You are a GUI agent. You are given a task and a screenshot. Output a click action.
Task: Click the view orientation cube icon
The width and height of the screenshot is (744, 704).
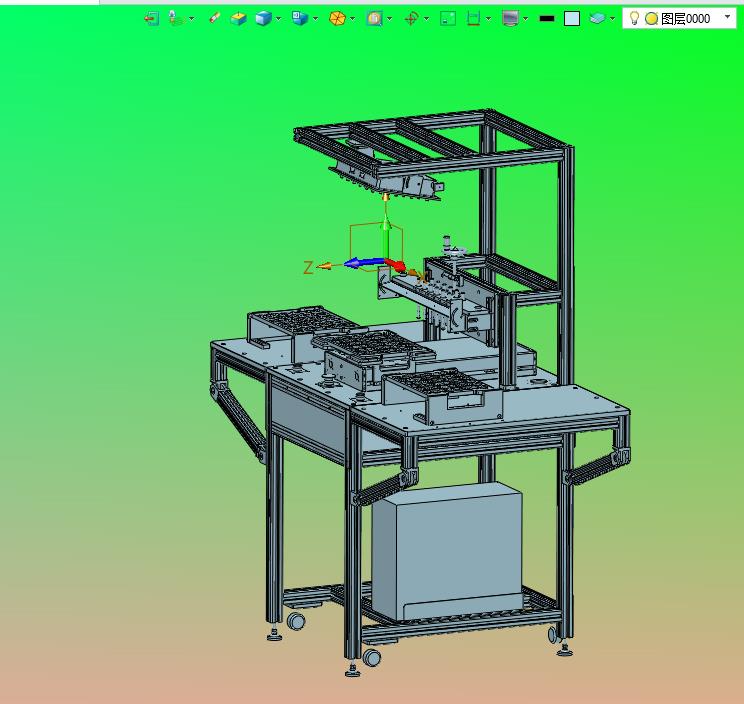tap(300, 19)
